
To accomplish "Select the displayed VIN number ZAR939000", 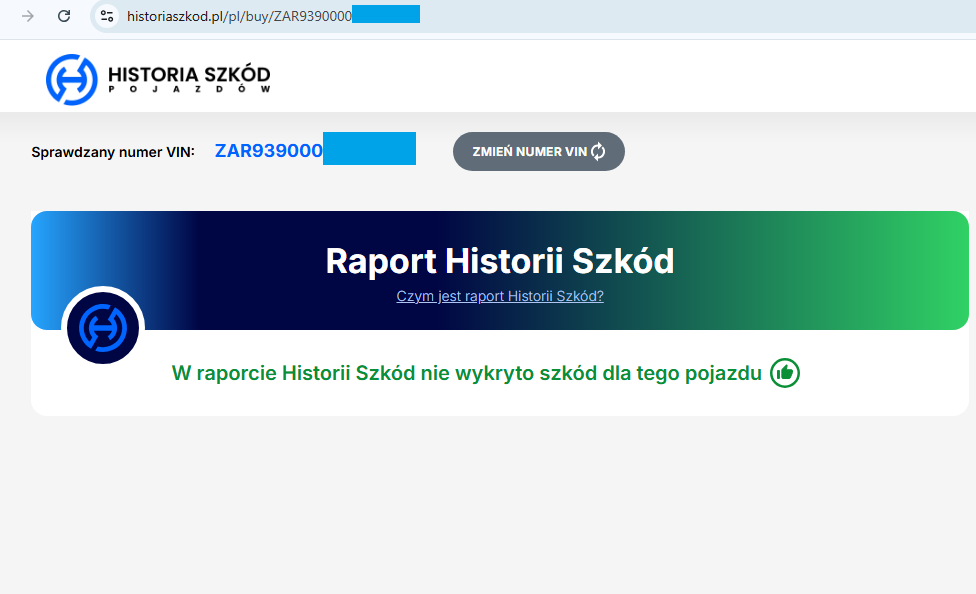I will pyautogui.click(x=268, y=149).
